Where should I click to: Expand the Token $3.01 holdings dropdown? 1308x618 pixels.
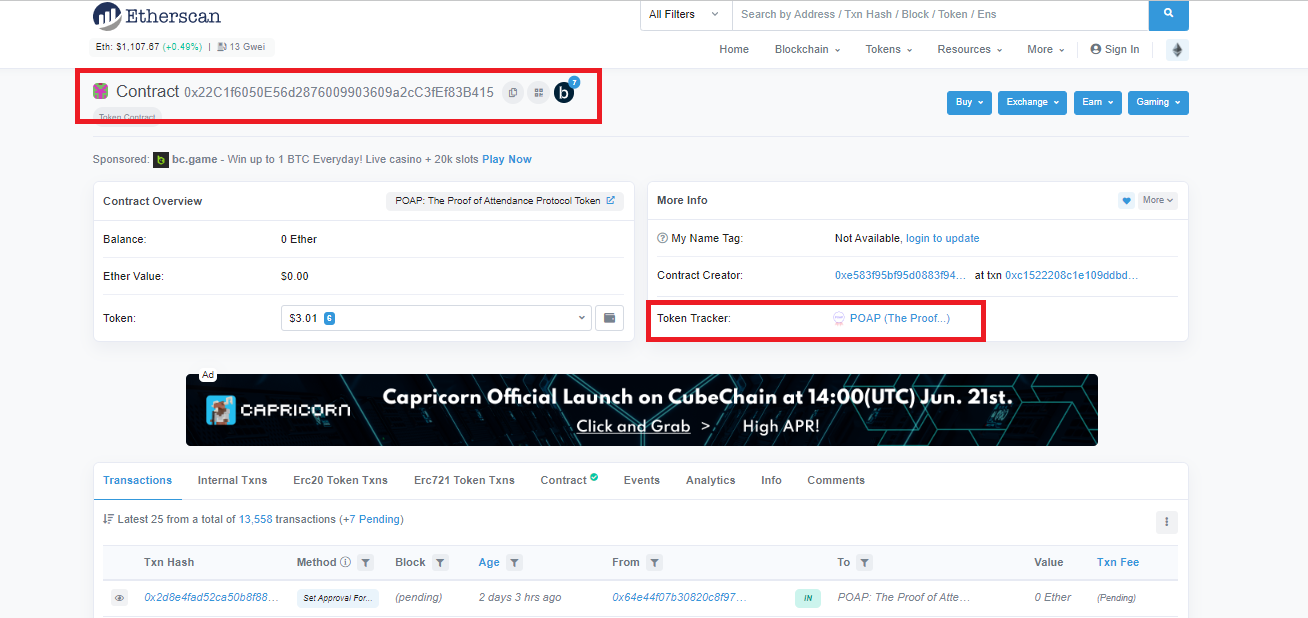[436, 318]
